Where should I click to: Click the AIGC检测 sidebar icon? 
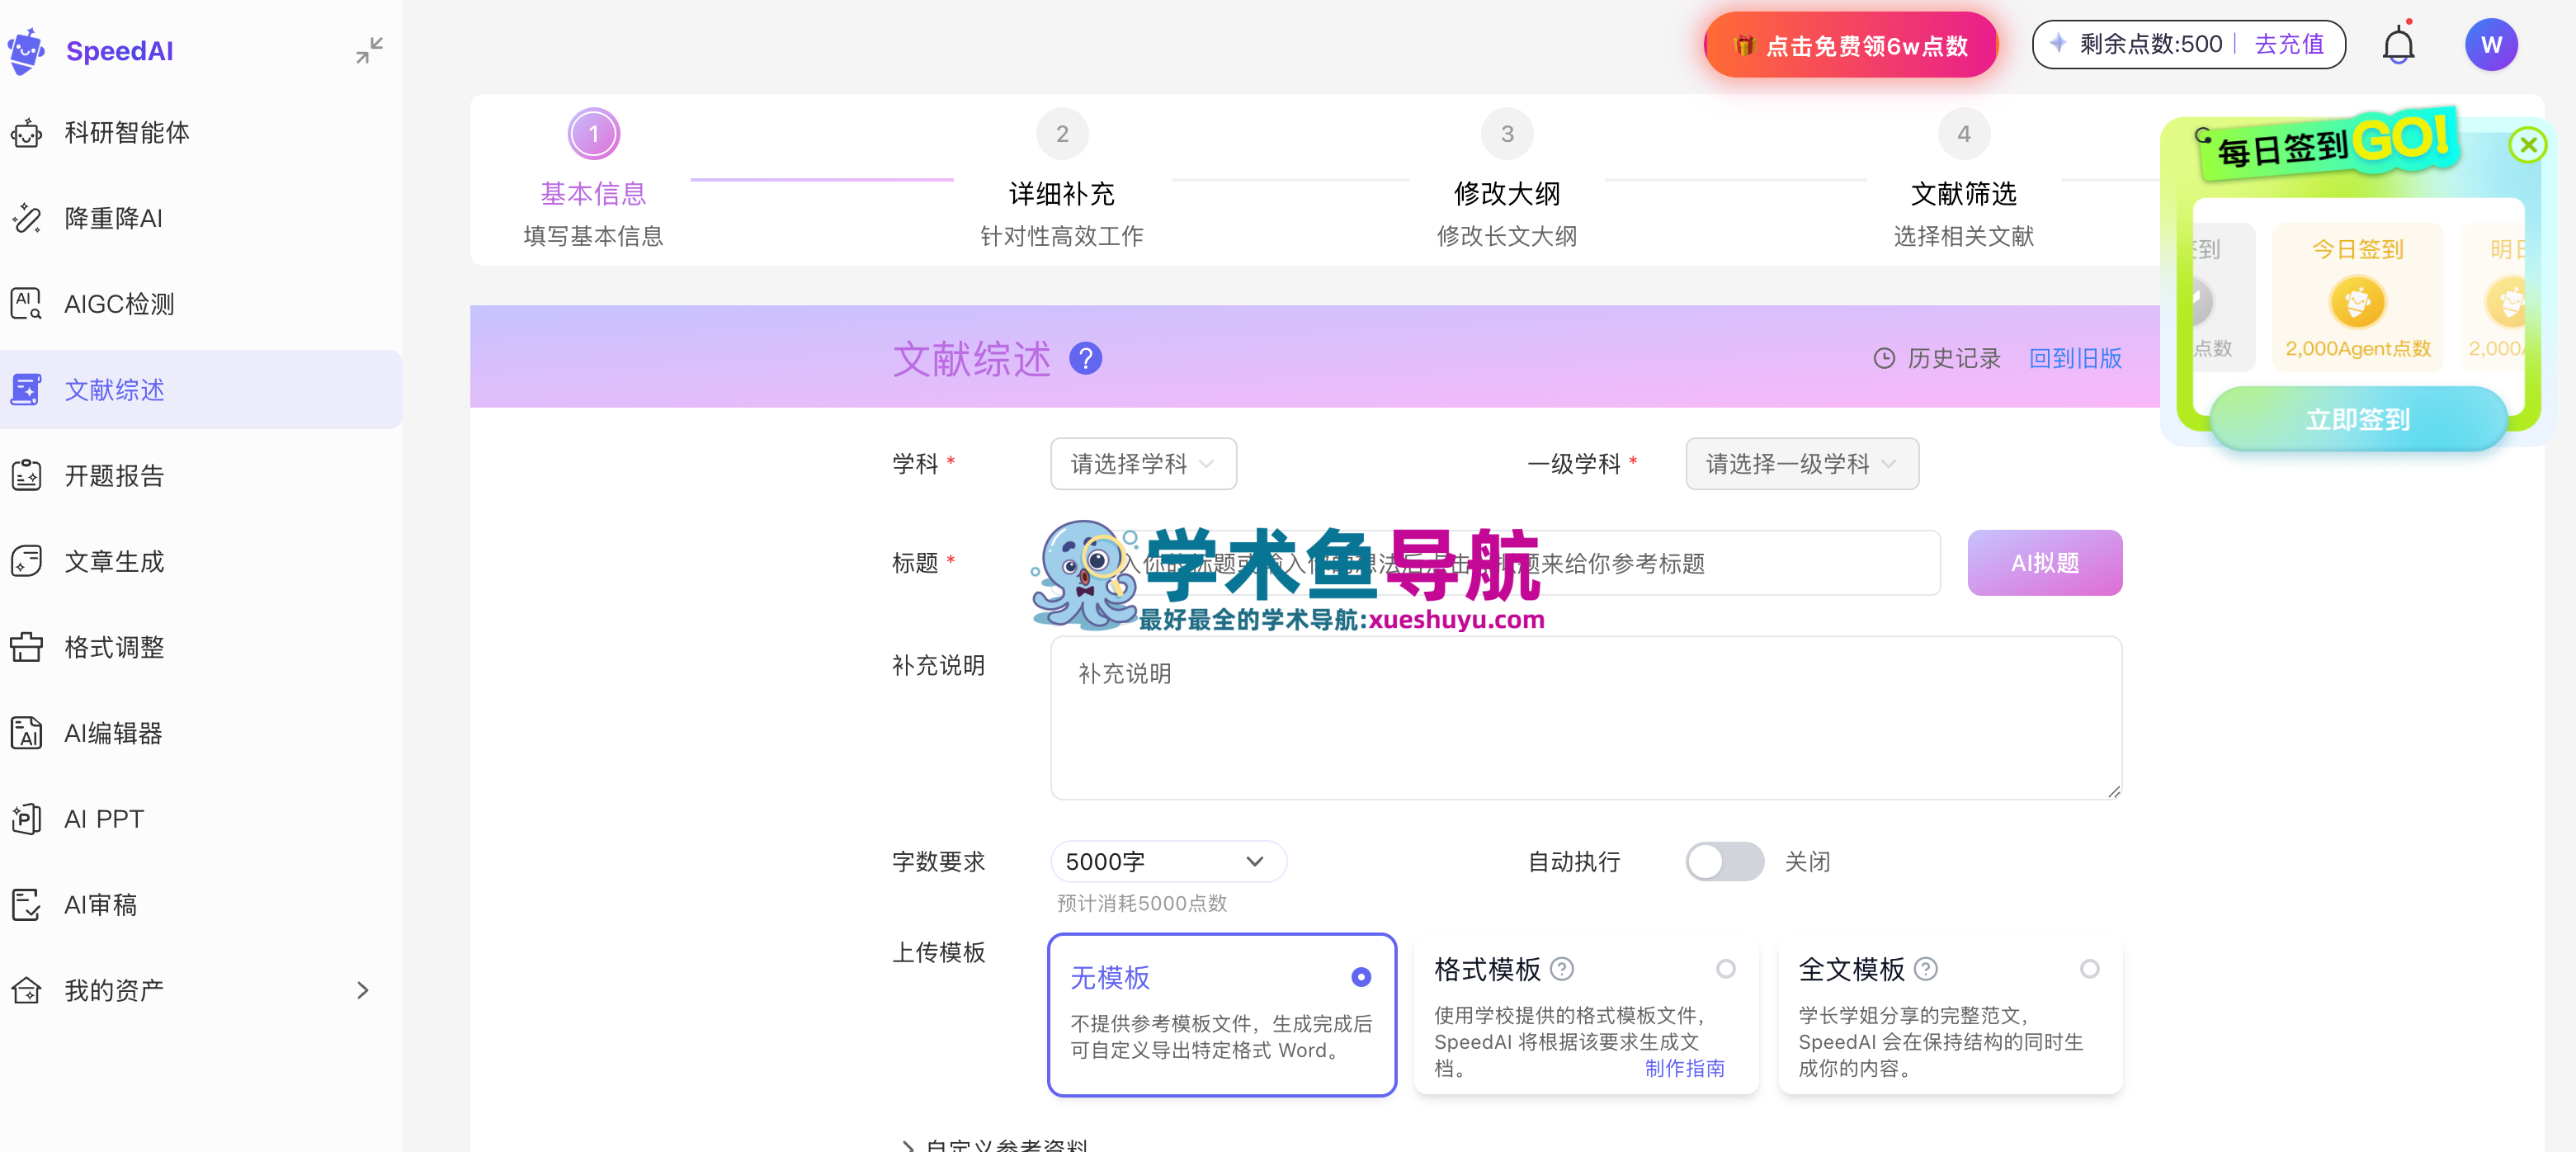click(27, 304)
